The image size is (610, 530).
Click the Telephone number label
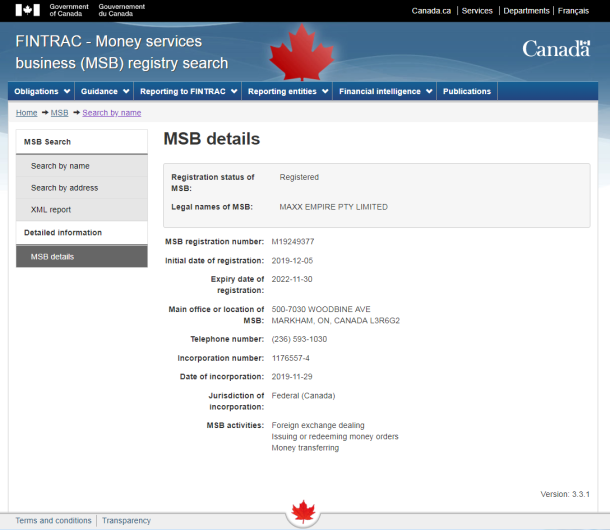pos(227,339)
